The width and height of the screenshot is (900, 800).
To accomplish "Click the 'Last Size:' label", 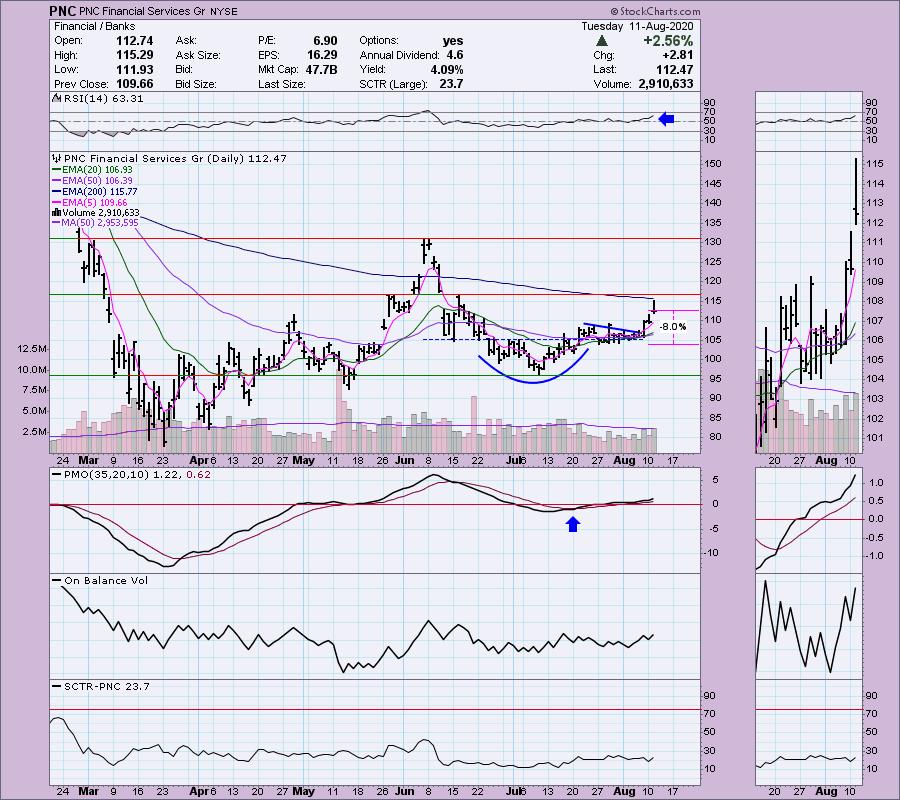I will click(x=281, y=84).
